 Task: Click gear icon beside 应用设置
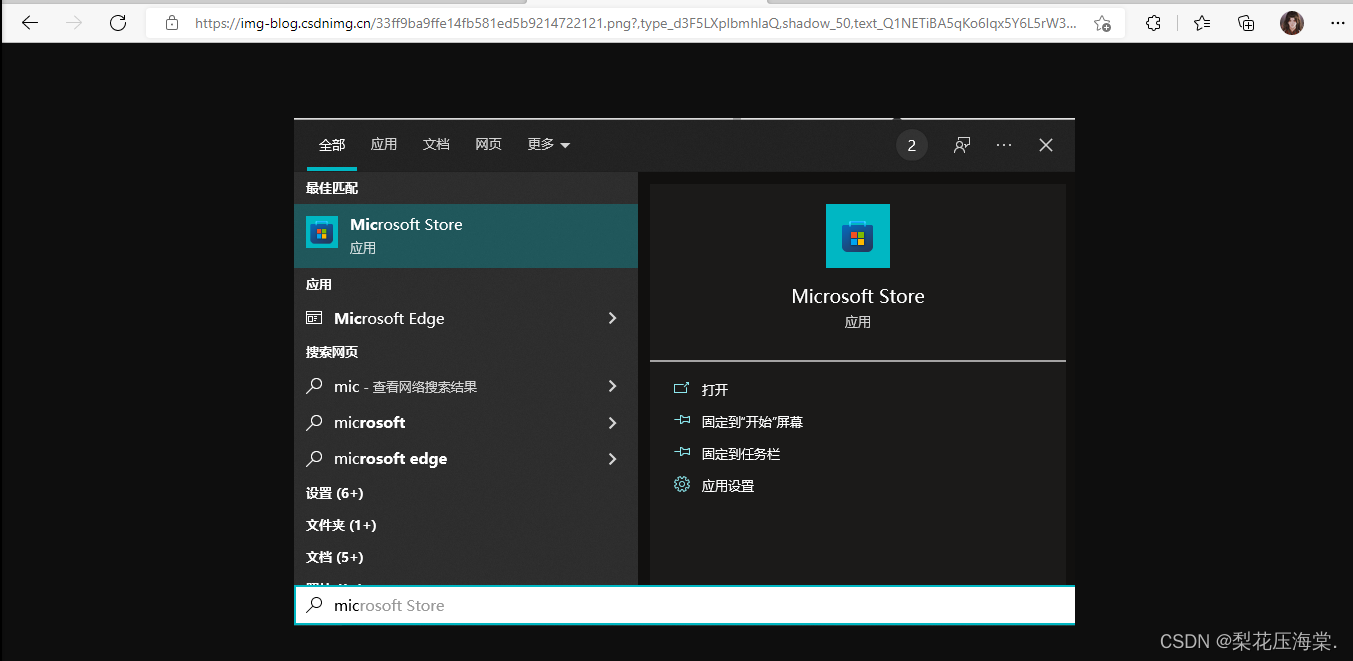point(682,484)
